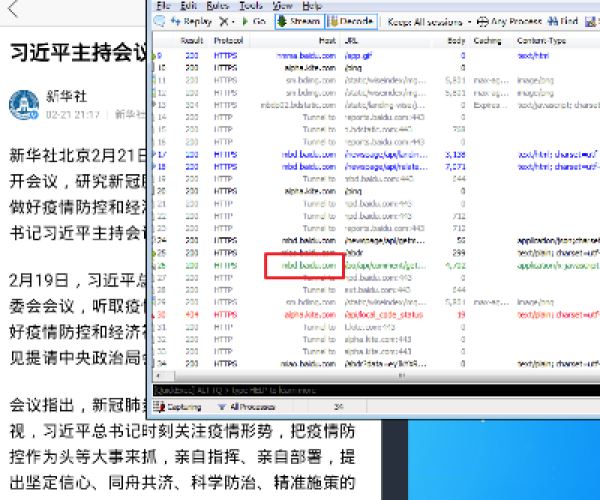Click the Save disk icon in the toolbar
This screenshot has height=500, width=600.
click(592, 22)
